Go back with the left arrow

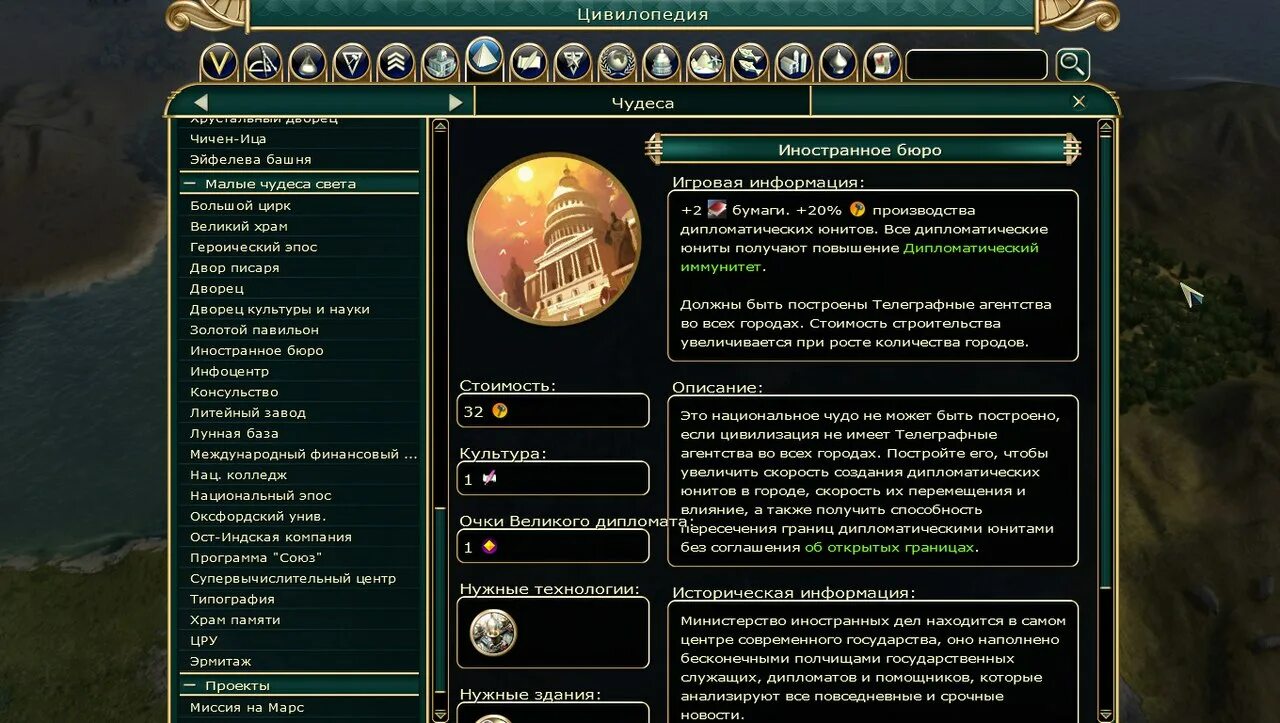point(201,102)
